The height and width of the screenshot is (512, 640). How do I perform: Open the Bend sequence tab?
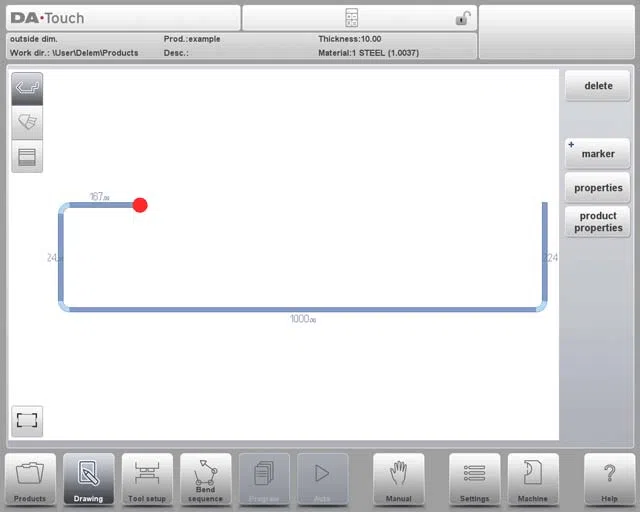pyautogui.click(x=205, y=479)
